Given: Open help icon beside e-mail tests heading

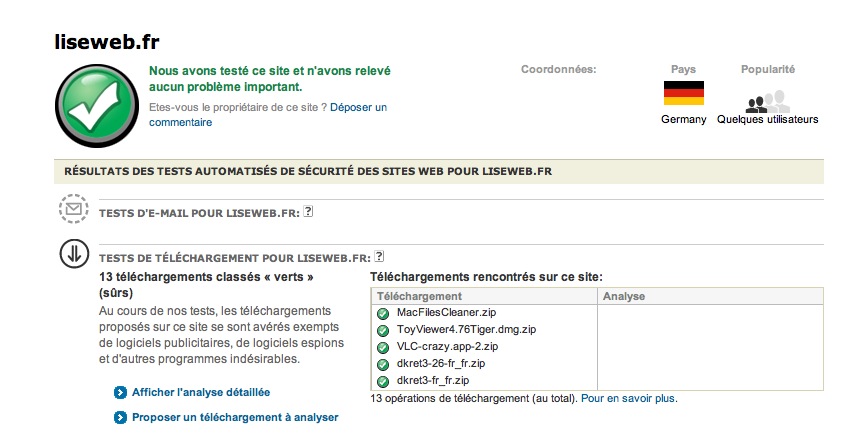Looking at the screenshot, I should click(309, 212).
